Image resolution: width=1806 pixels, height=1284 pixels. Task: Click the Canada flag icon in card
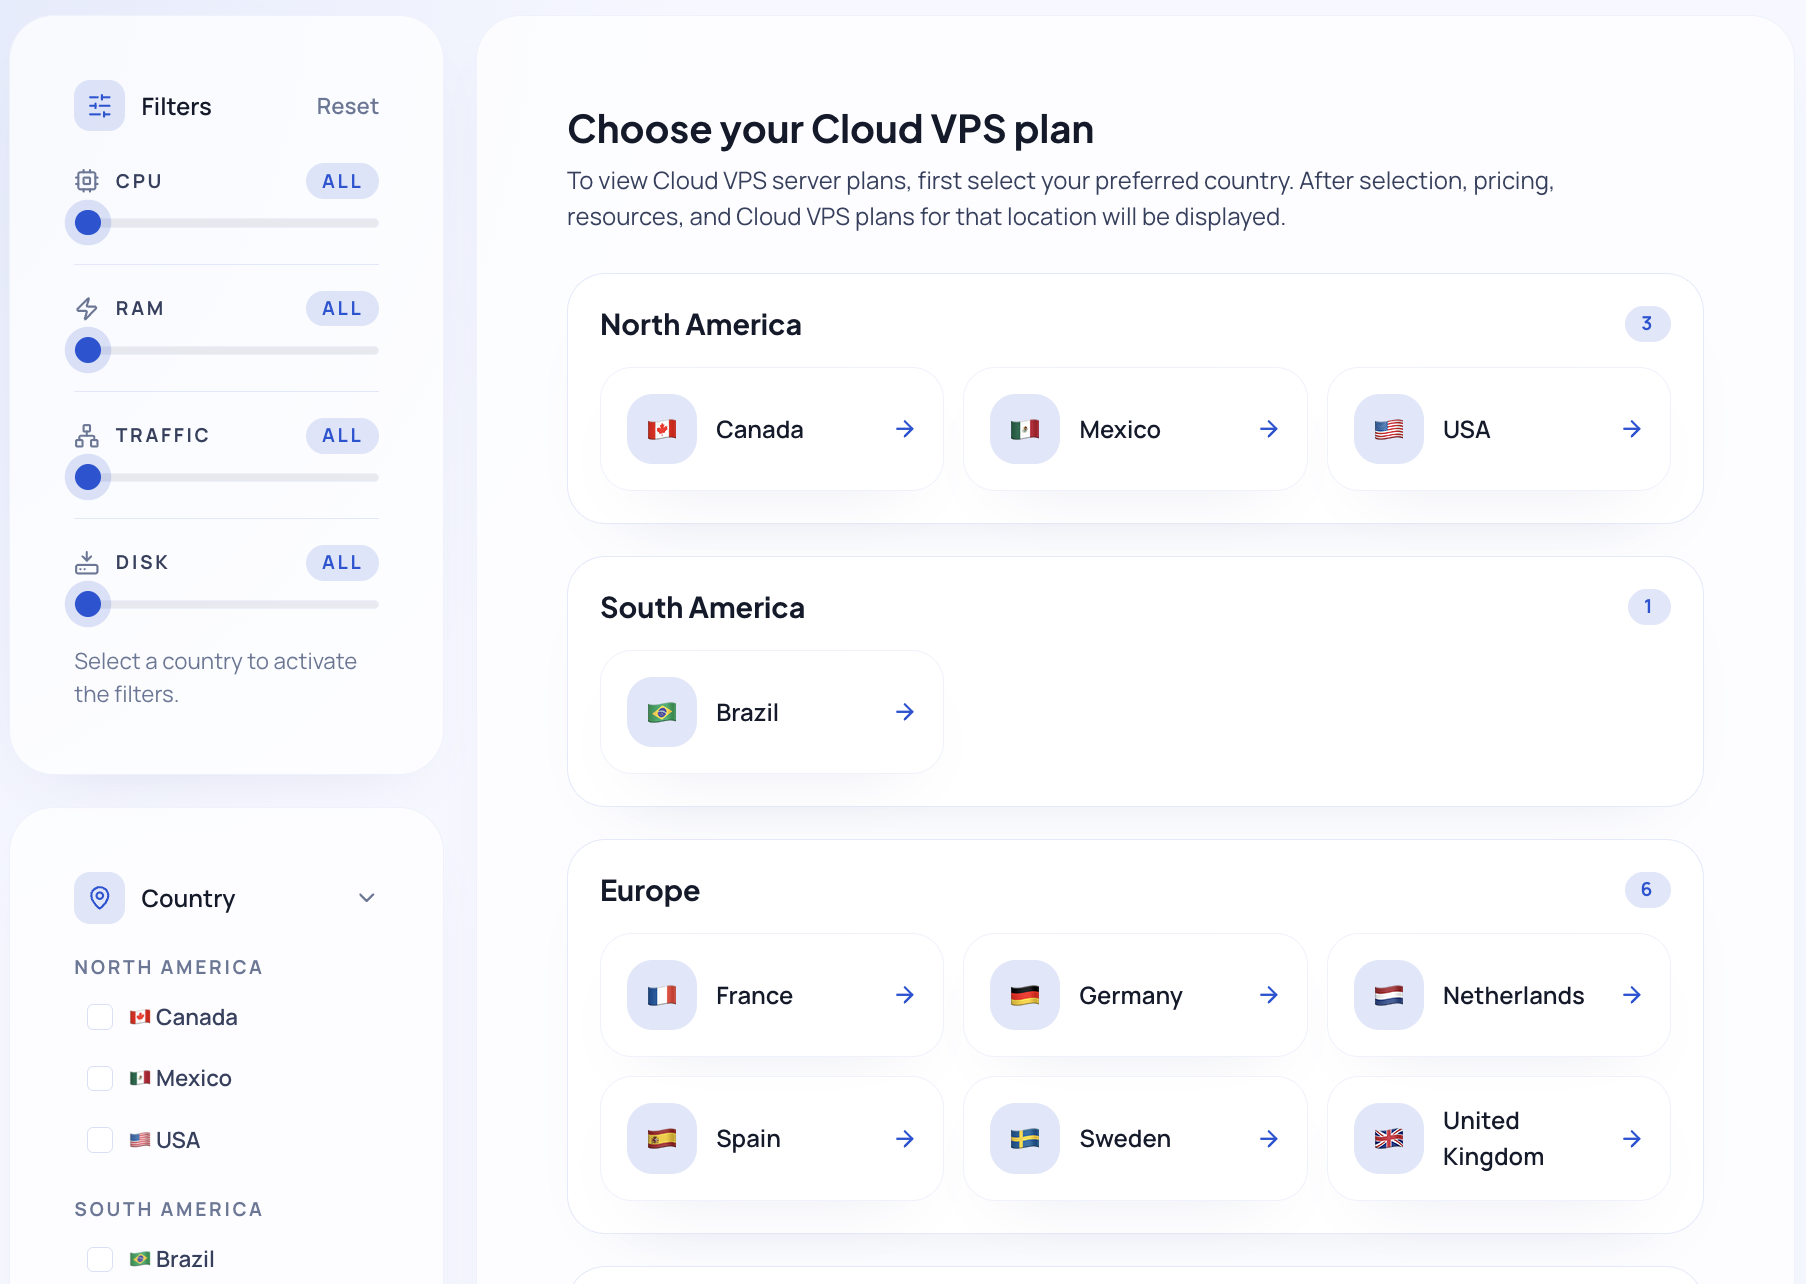[x=662, y=429]
